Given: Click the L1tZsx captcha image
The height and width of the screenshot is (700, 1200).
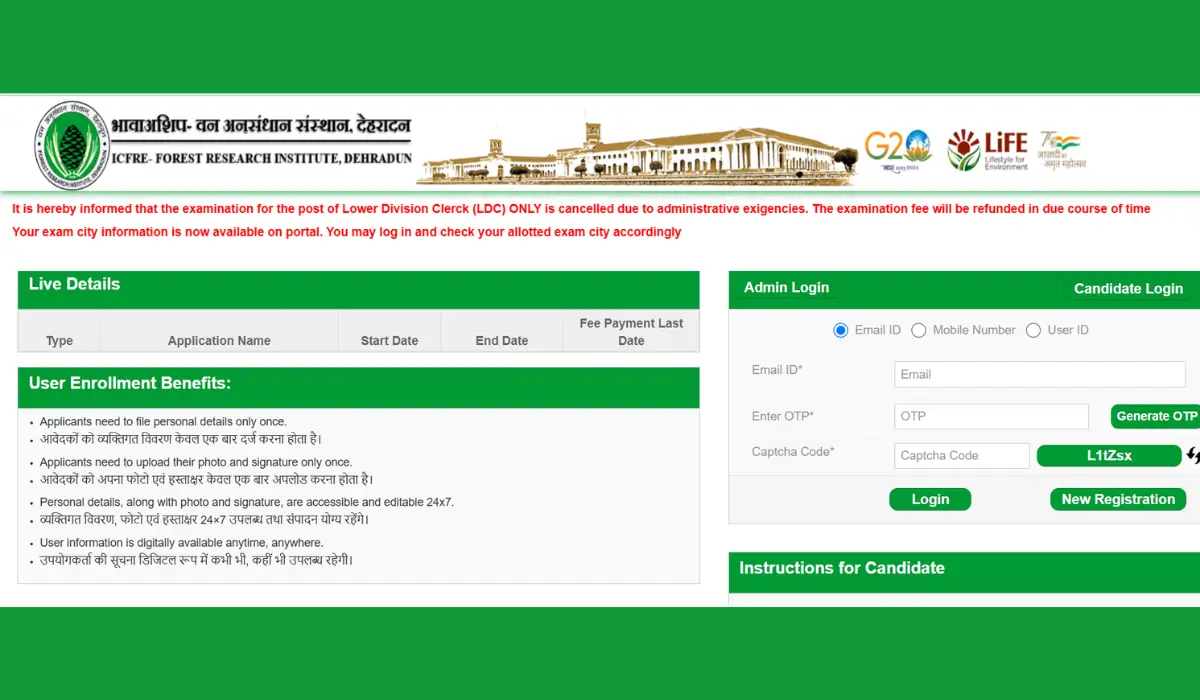Looking at the screenshot, I should pos(1109,456).
